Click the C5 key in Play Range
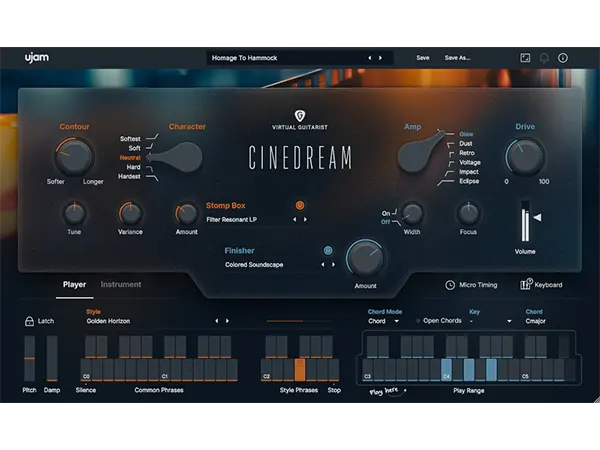 tap(525, 370)
